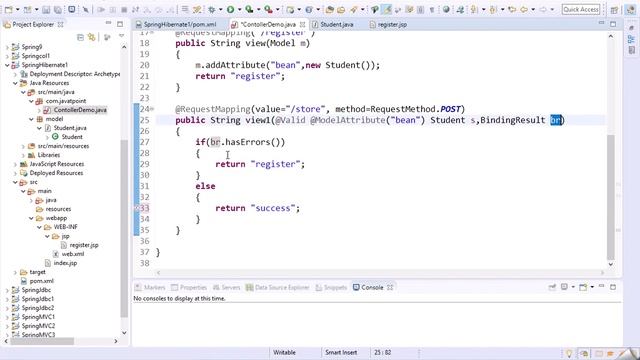Viewport: 640px width, 360px height.
Task: Open Project Explorer view menu arrow
Action: pos(121,37)
